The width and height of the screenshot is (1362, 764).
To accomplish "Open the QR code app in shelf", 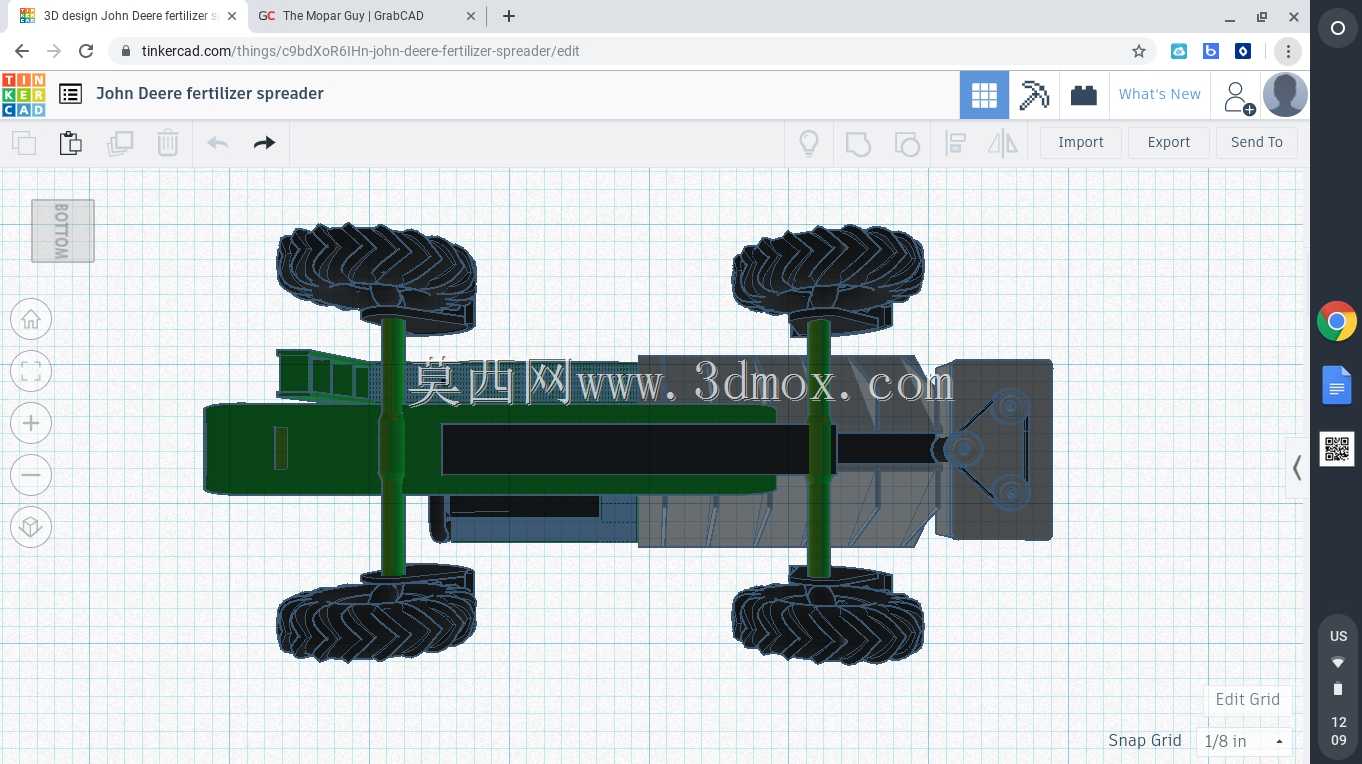I will tap(1337, 449).
